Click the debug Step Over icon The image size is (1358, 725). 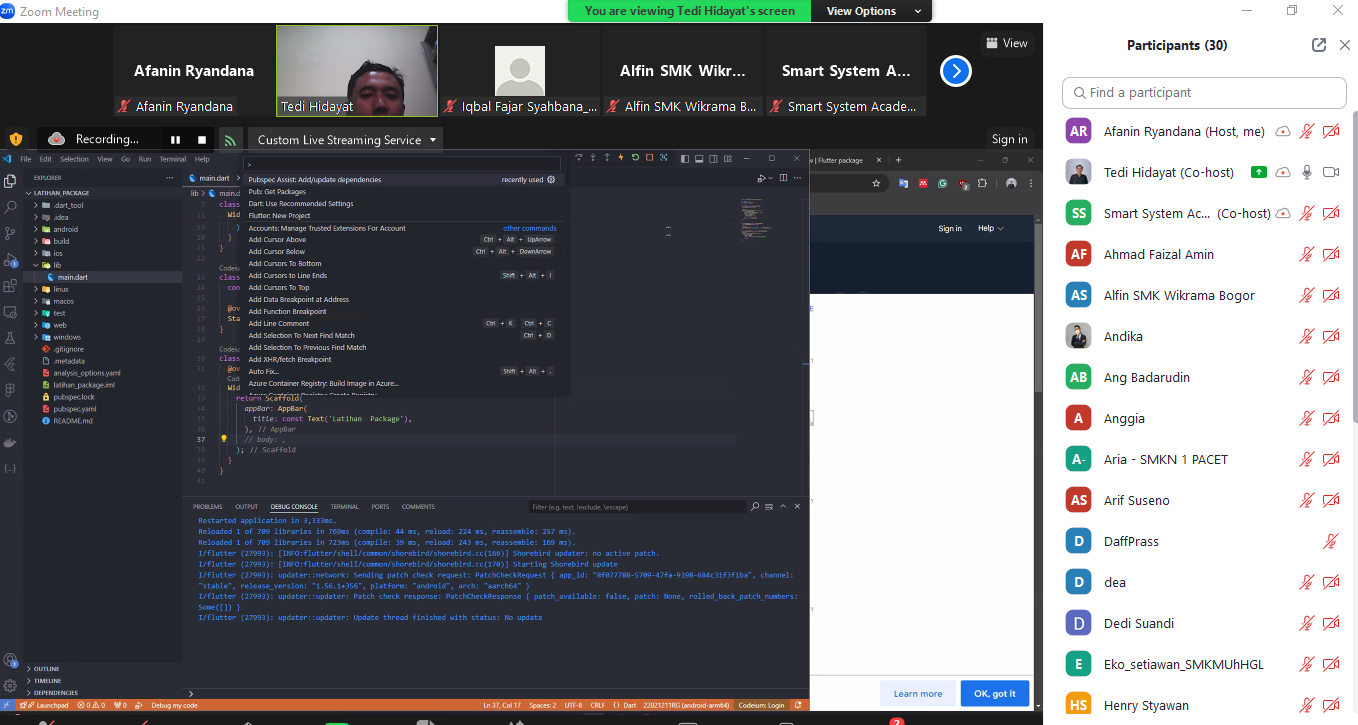point(579,157)
